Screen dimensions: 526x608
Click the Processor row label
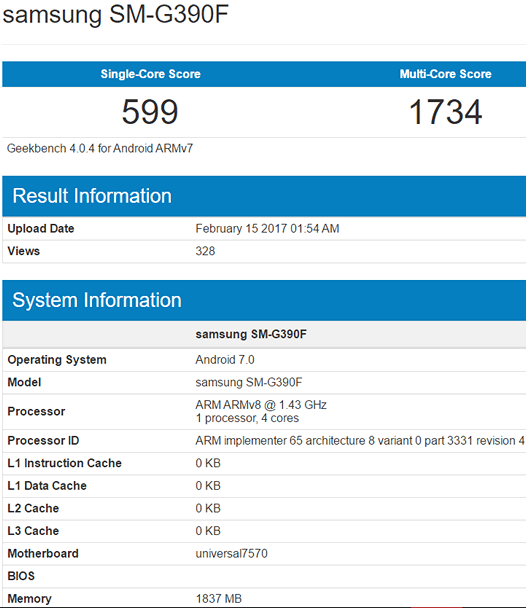click(x=36, y=411)
